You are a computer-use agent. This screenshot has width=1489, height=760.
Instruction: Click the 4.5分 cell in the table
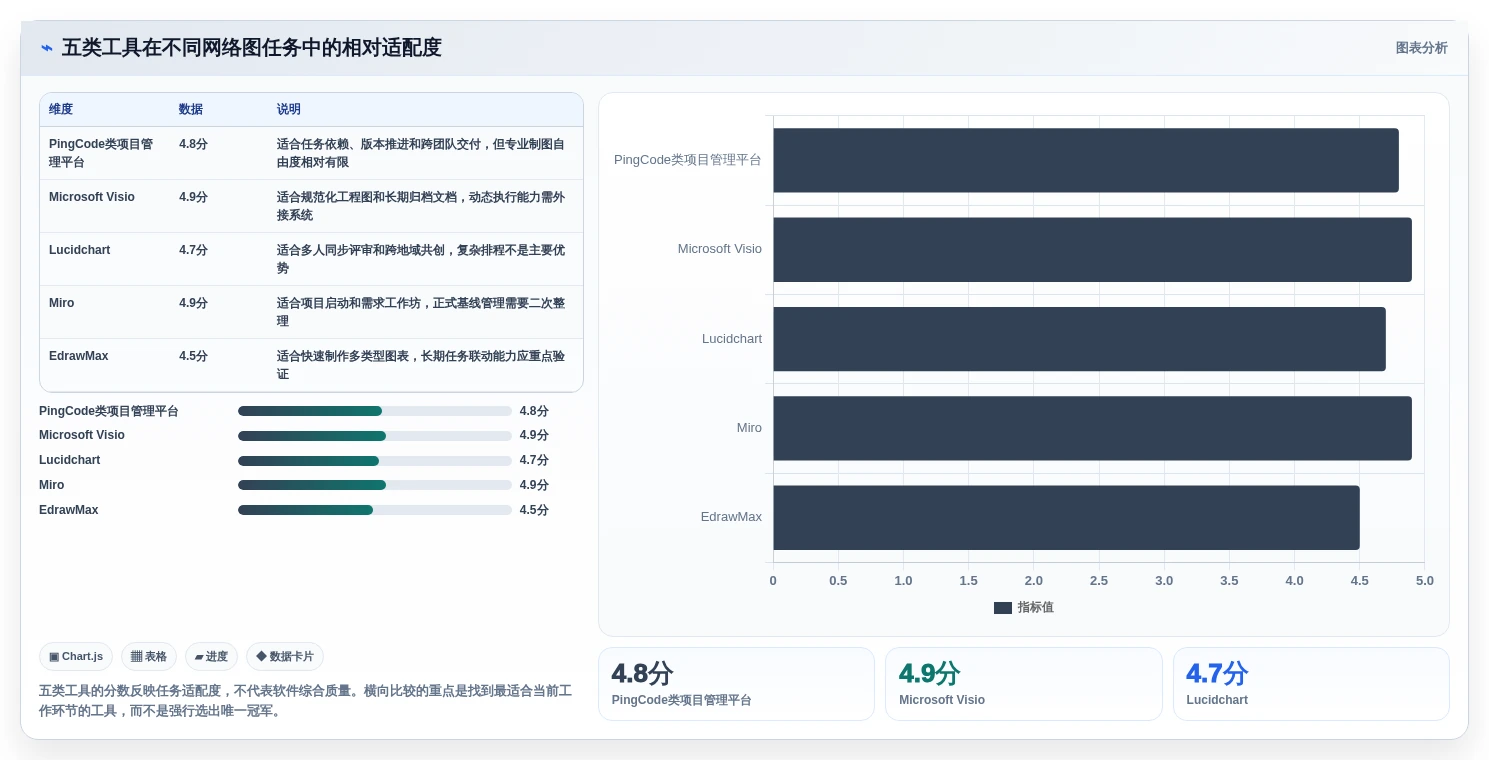pos(194,356)
